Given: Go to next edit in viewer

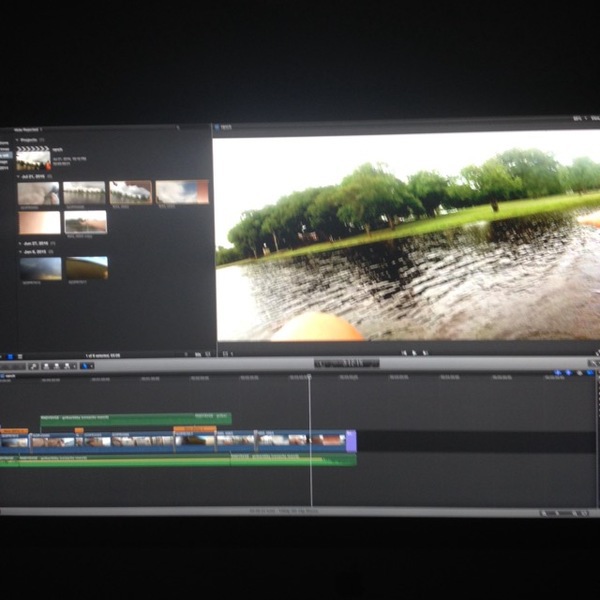Looking at the screenshot, I should [x=425, y=353].
